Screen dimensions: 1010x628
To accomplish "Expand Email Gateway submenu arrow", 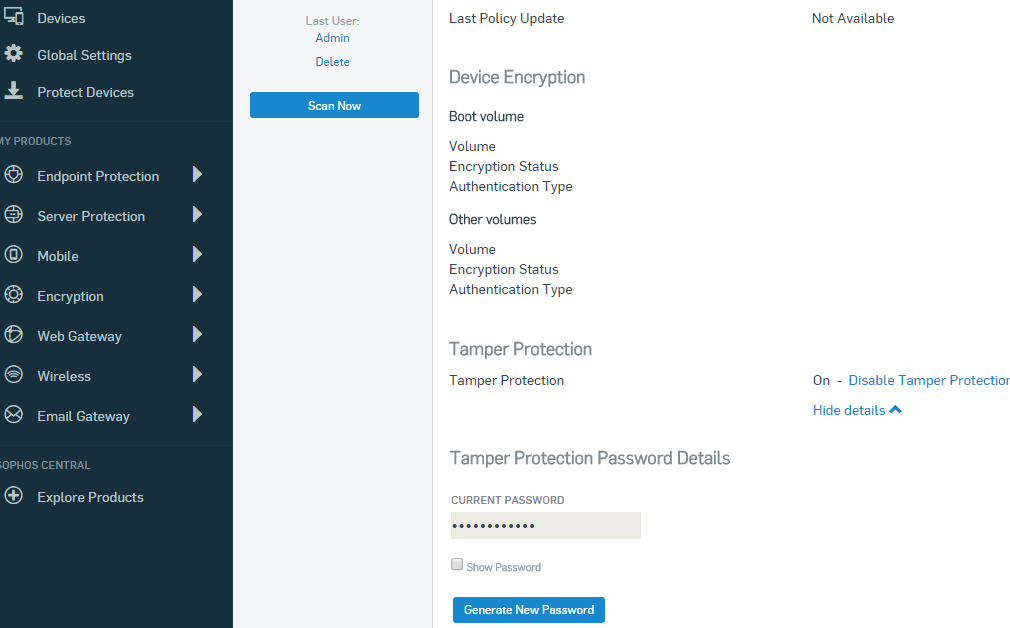I will [x=198, y=414].
